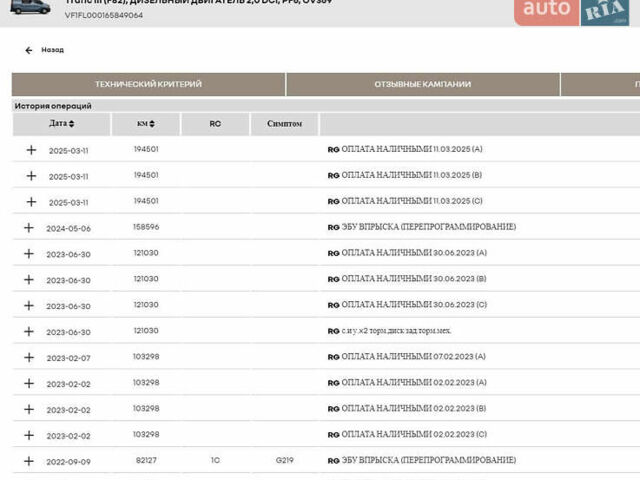Click date 2024-05-06 cell

[x=68, y=229]
